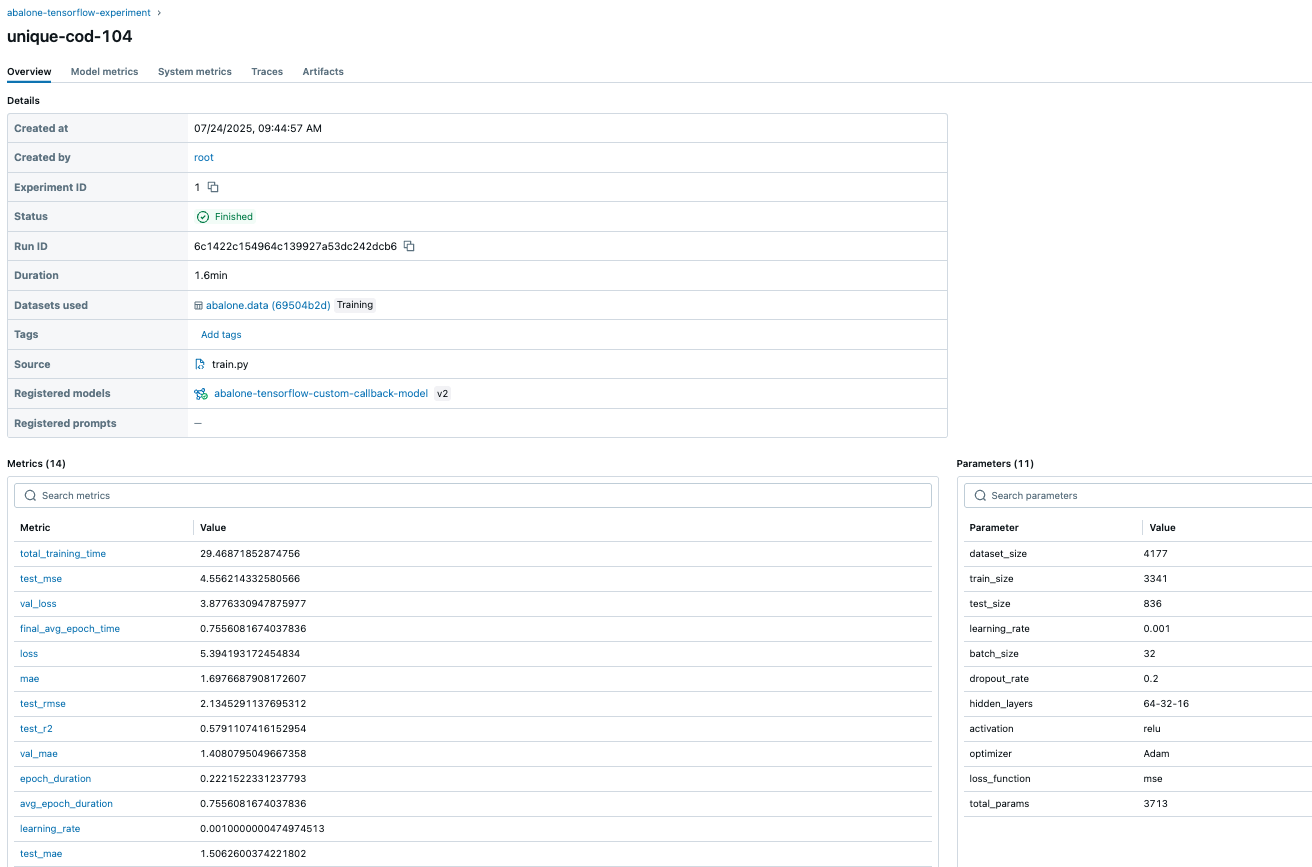Switch to the Traces tab
Image resolution: width=1312 pixels, height=867 pixels.
(x=266, y=71)
